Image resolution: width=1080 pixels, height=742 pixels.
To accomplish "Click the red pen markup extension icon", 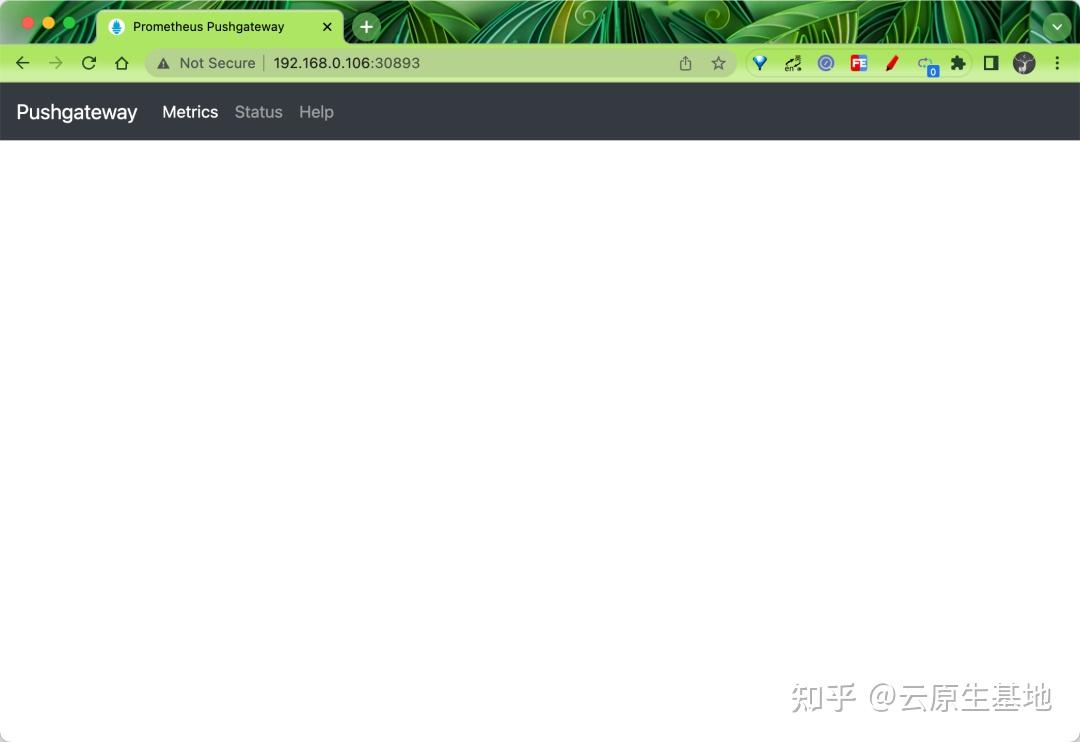I will click(x=892, y=63).
